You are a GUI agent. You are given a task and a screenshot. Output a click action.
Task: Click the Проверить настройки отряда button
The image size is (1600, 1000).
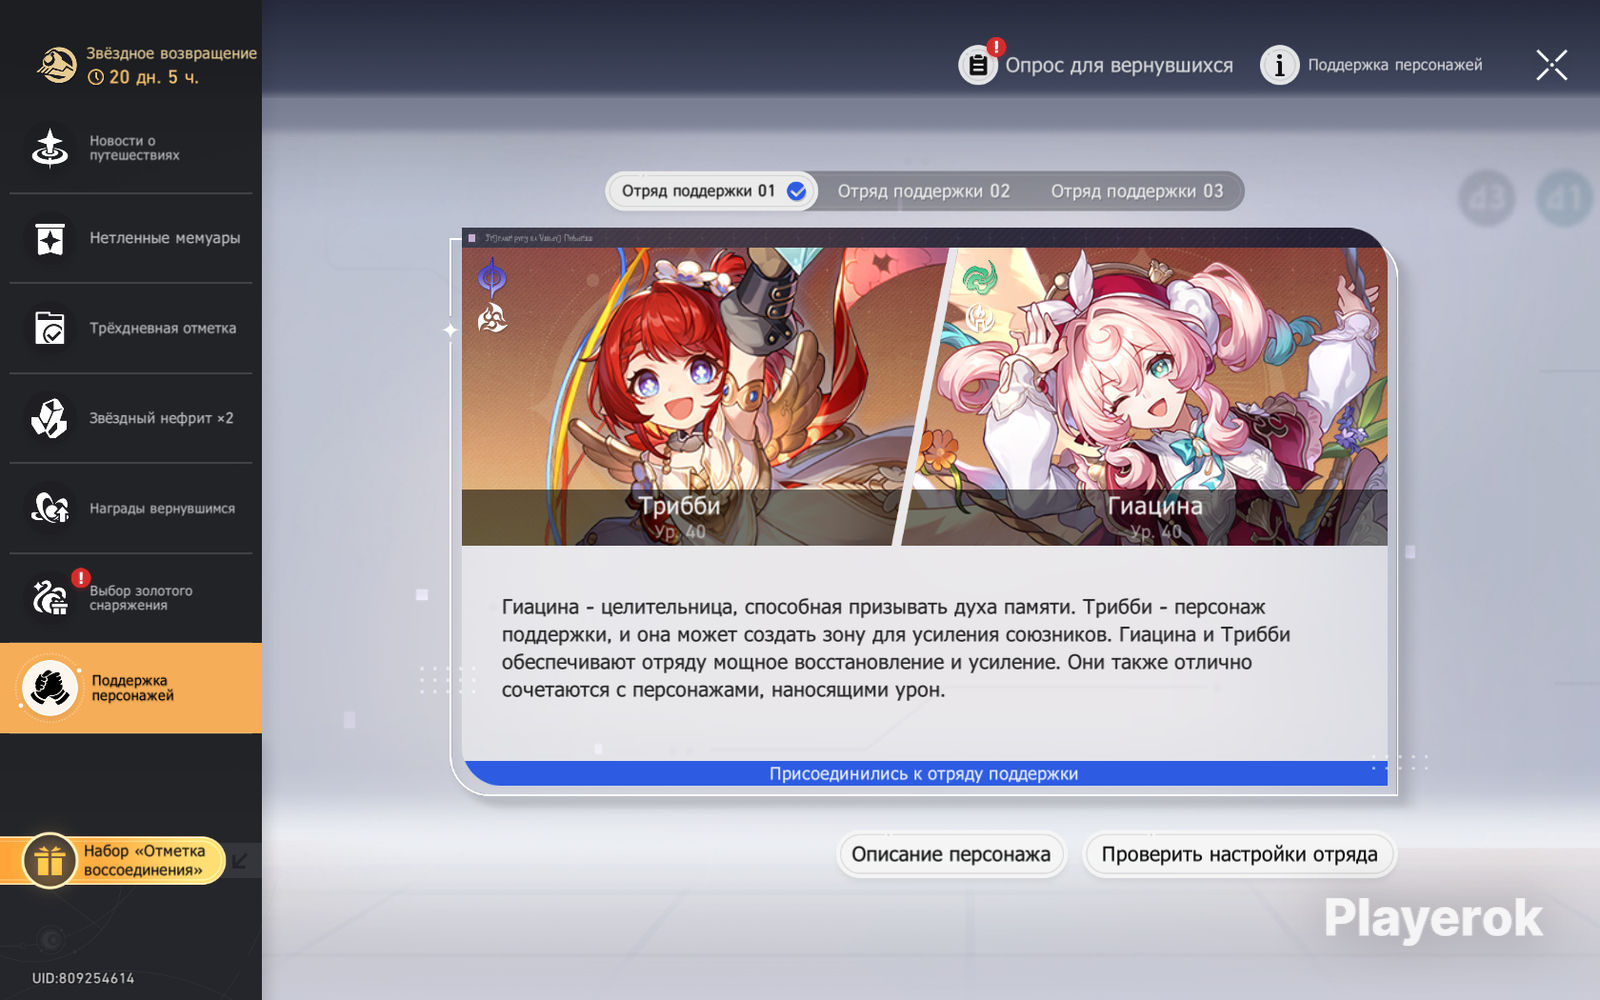tap(1239, 855)
